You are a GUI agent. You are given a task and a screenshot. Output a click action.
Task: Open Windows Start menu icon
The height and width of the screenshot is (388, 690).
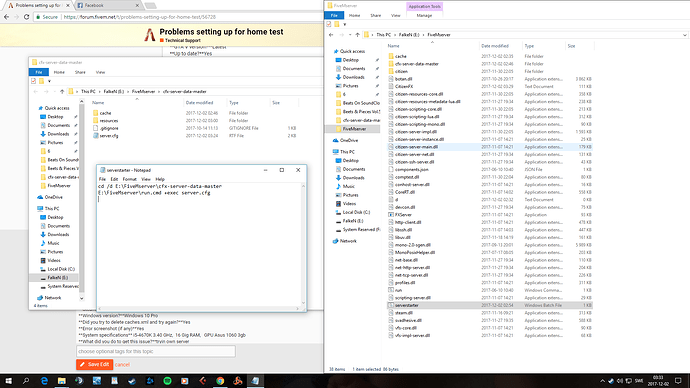click(8, 381)
